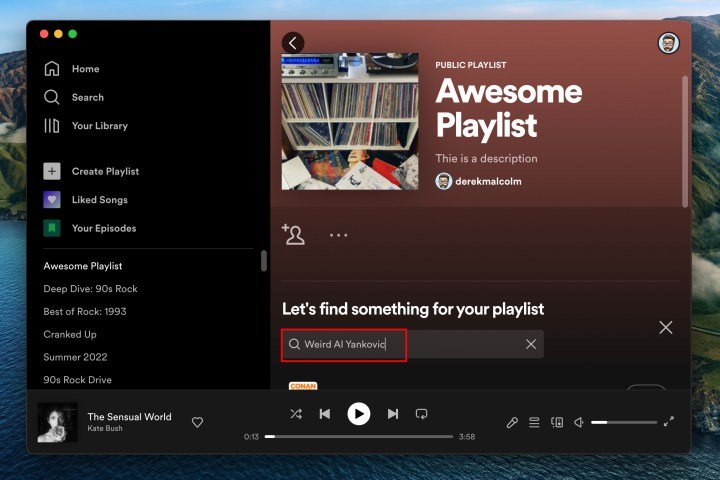Skip to next track
The image size is (720, 480).
pyautogui.click(x=393, y=414)
